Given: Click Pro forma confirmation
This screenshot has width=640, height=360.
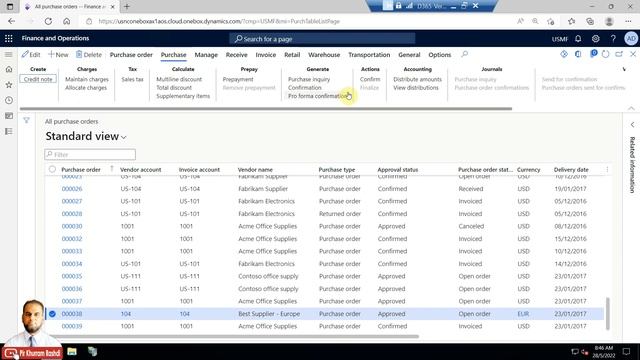Looking at the screenshot, I should pos(318,96).
